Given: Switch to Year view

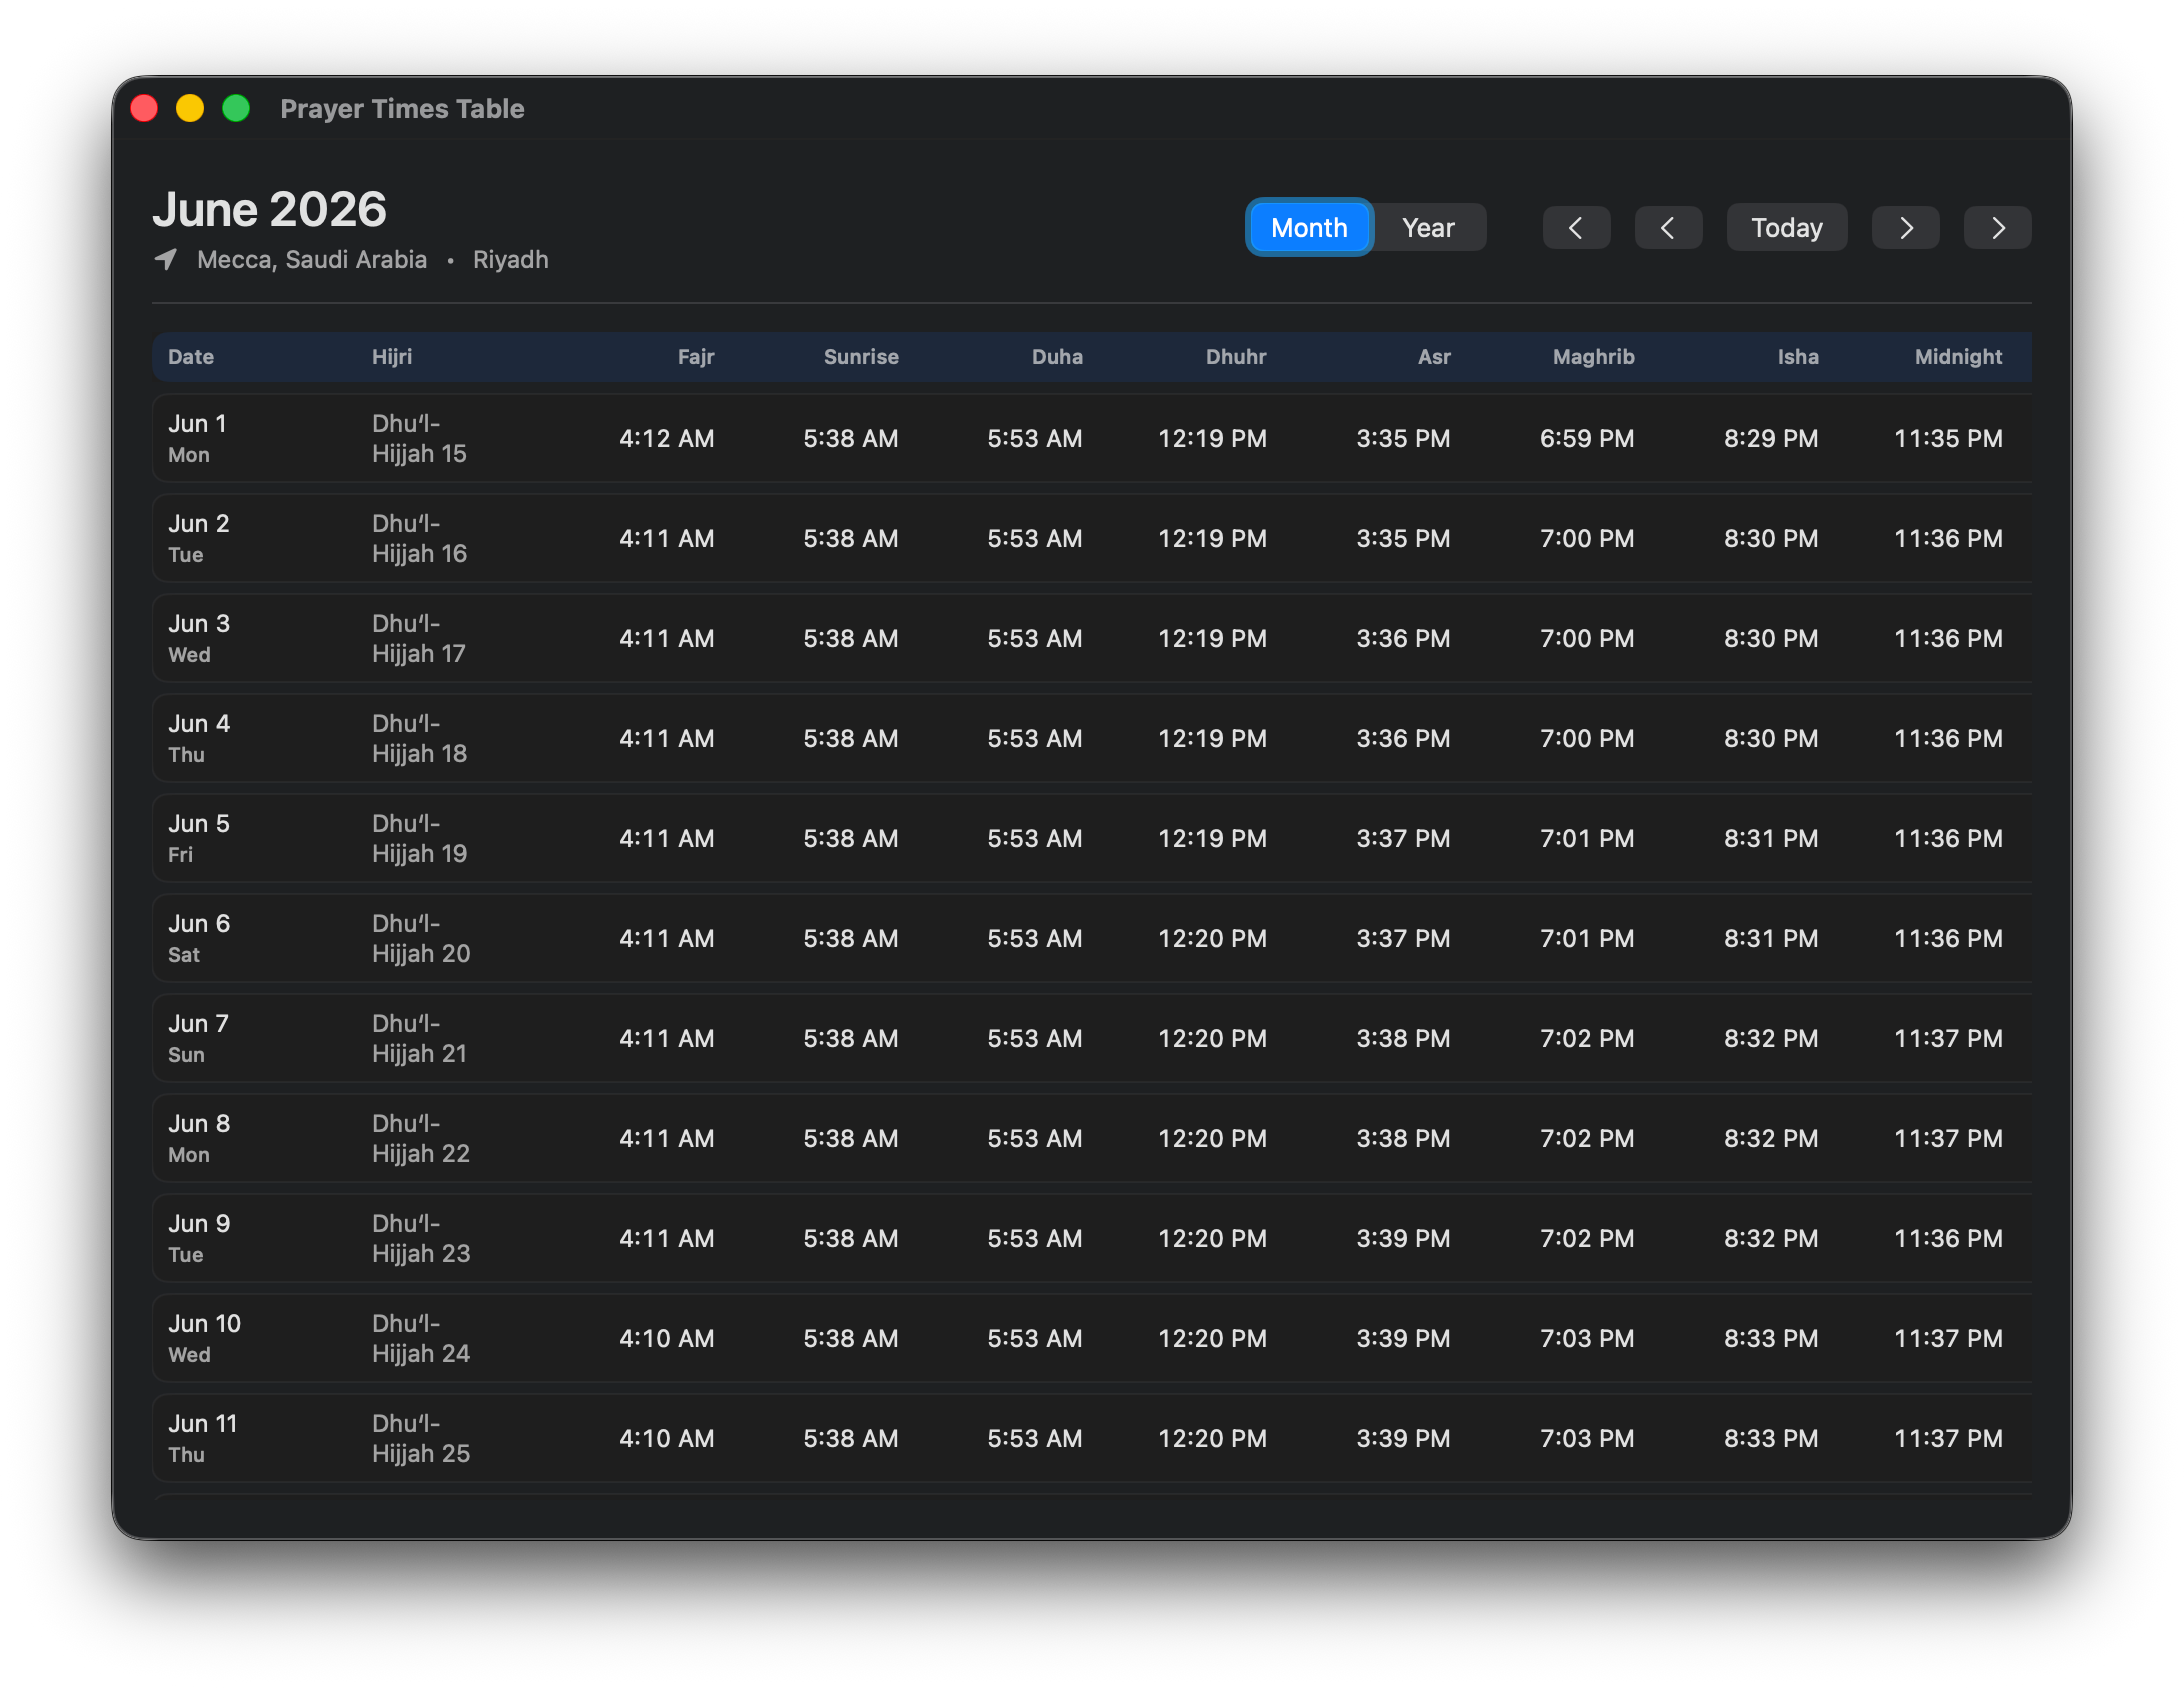Looking at the screenshot, I should click(x=1428, y=228).
